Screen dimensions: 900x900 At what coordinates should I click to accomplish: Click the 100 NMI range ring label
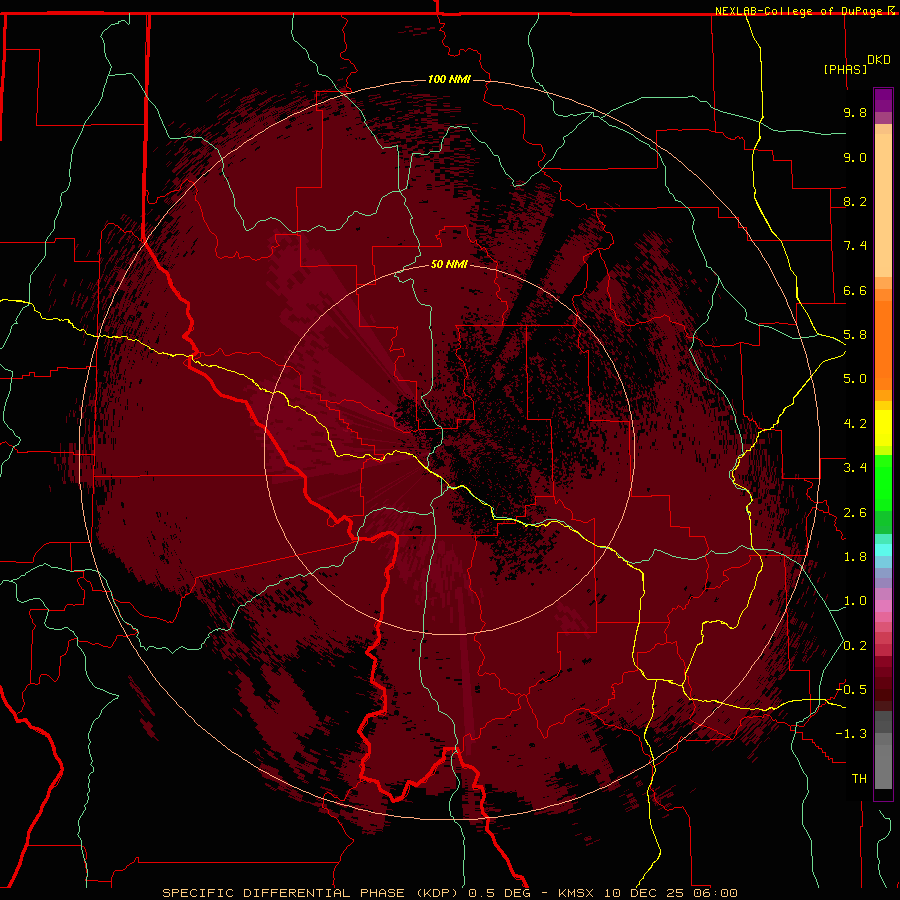449,79
